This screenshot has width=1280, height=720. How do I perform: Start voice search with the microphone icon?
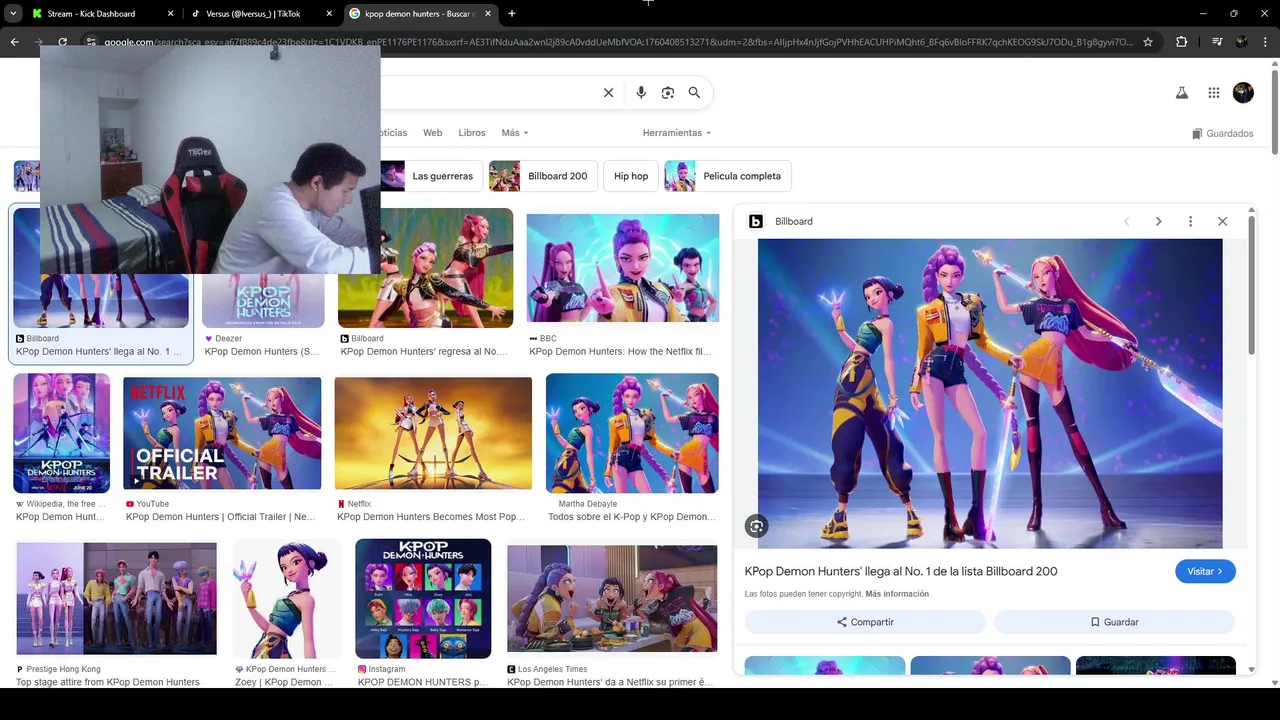tap(641, 93)
